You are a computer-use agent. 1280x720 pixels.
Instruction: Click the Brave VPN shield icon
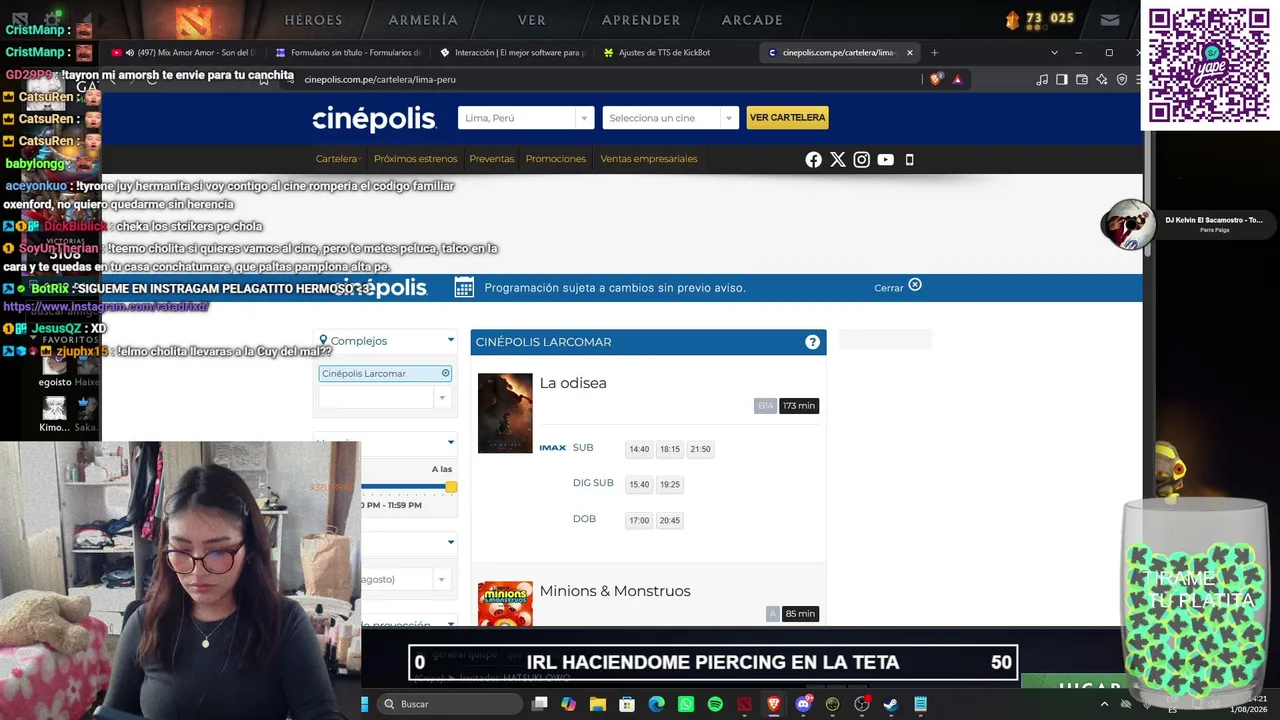point(1122,79)
